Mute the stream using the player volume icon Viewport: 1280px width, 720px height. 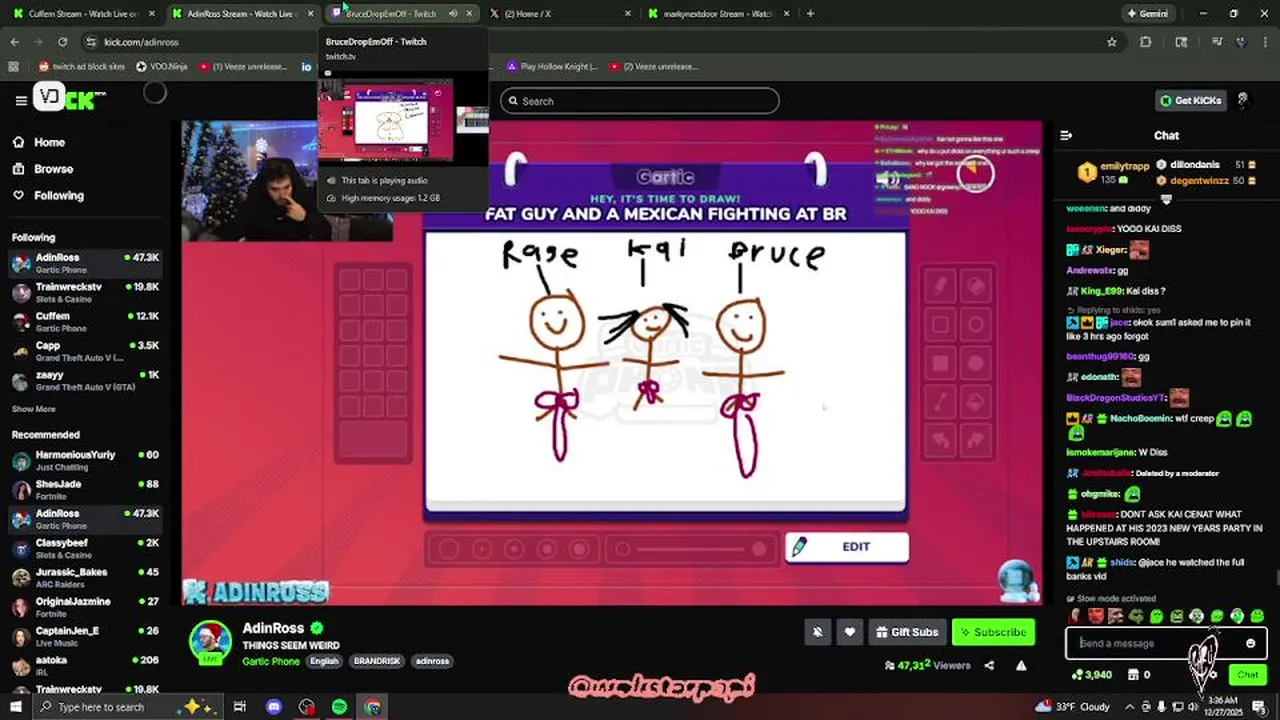click(886, 178)
